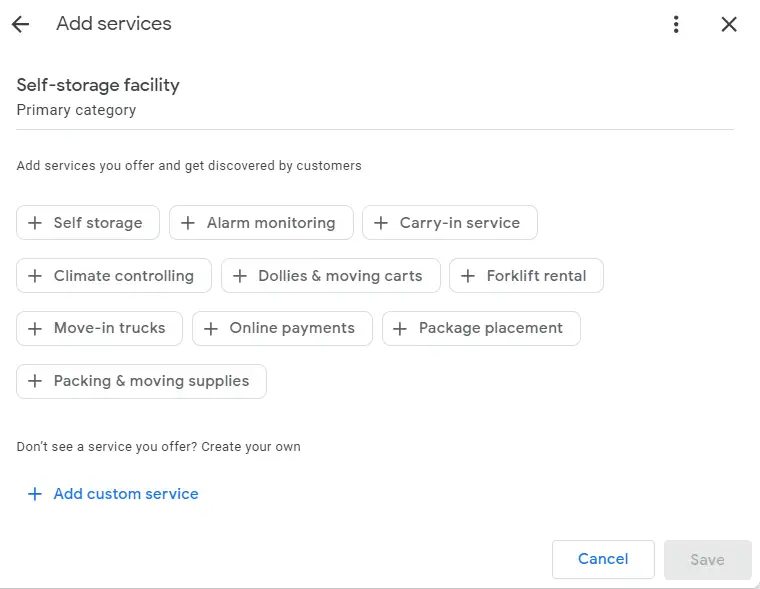Select the Dollies & moving carts chip
This screenshot has width=760, height=589.
(331, 275)
